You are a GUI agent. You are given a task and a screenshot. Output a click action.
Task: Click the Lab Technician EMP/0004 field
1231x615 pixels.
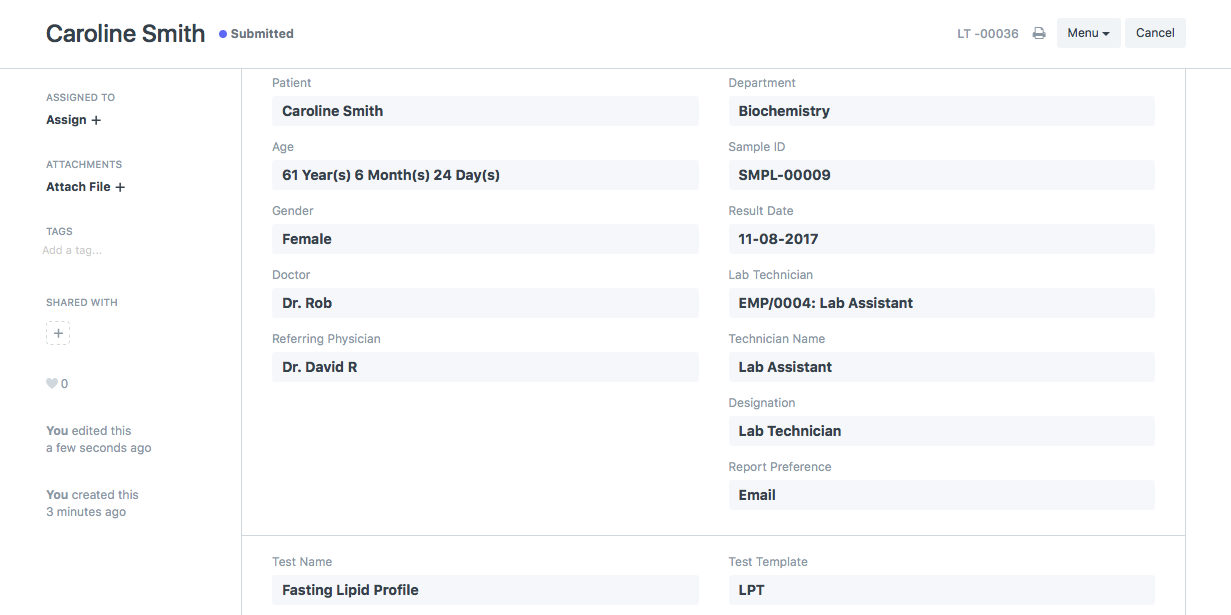pyautogui.click(x=941, y=303)
